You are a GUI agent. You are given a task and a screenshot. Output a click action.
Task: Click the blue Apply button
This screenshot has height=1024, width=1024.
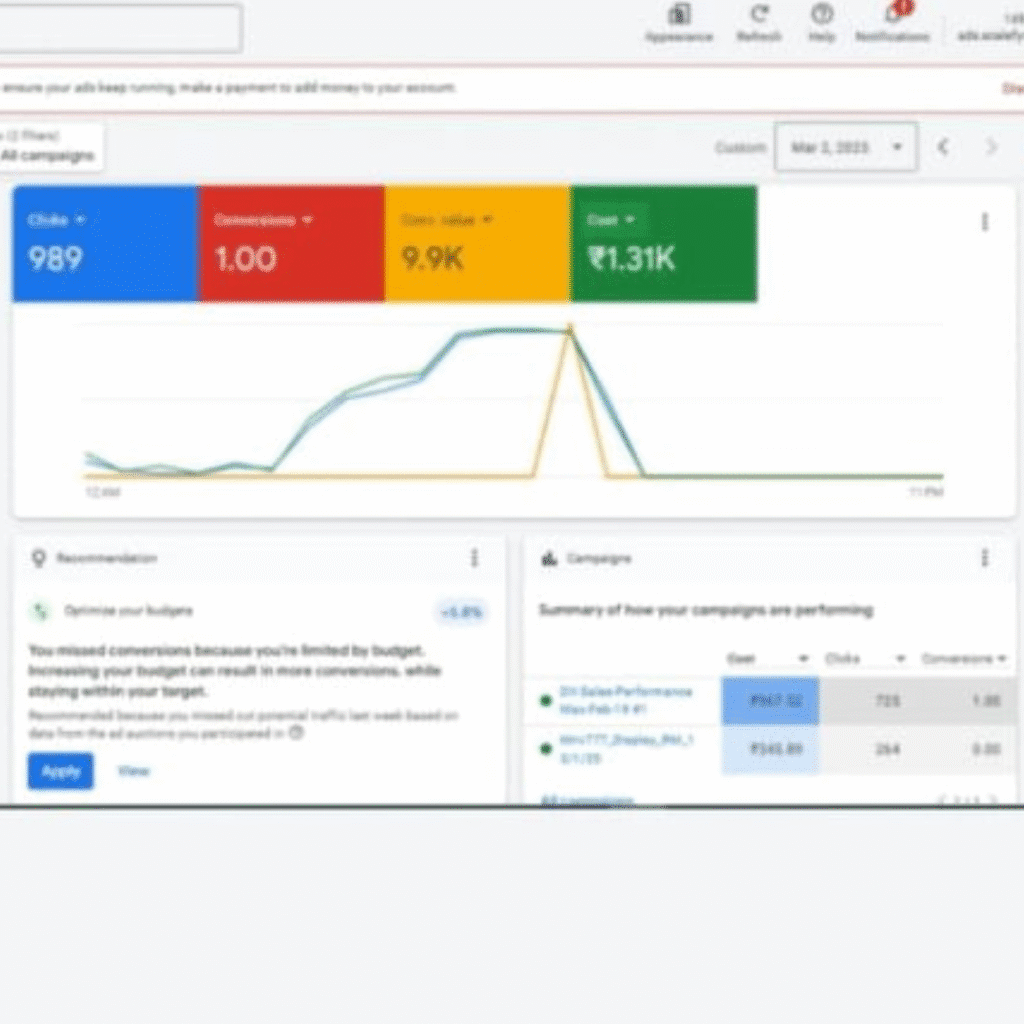[x=60, y=771]
